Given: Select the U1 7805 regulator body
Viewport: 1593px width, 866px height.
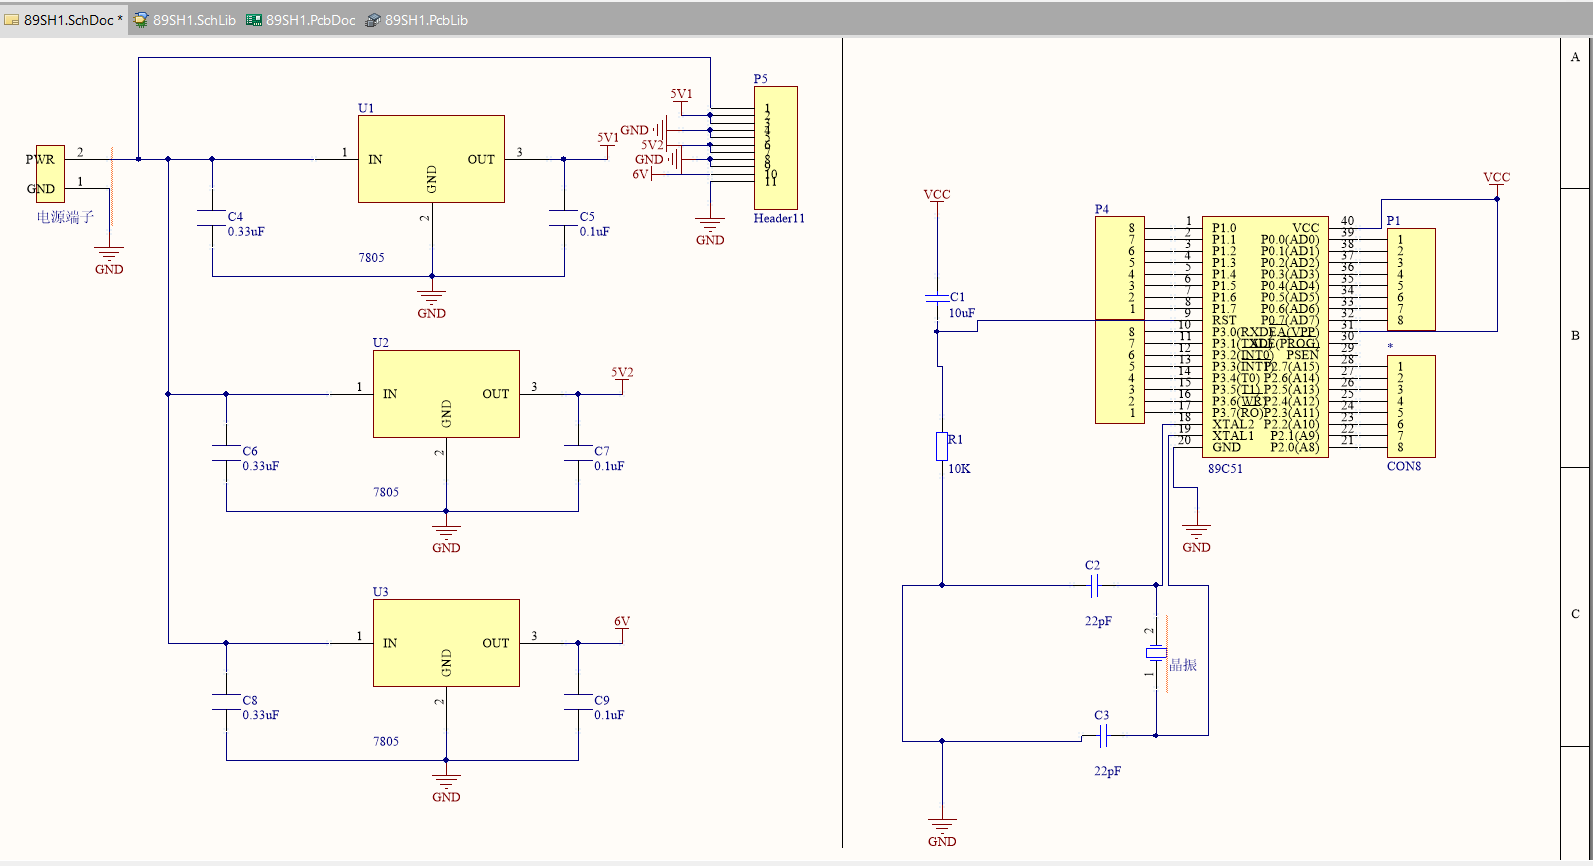Looking at the screenshot, I should (x=431, y=159).
